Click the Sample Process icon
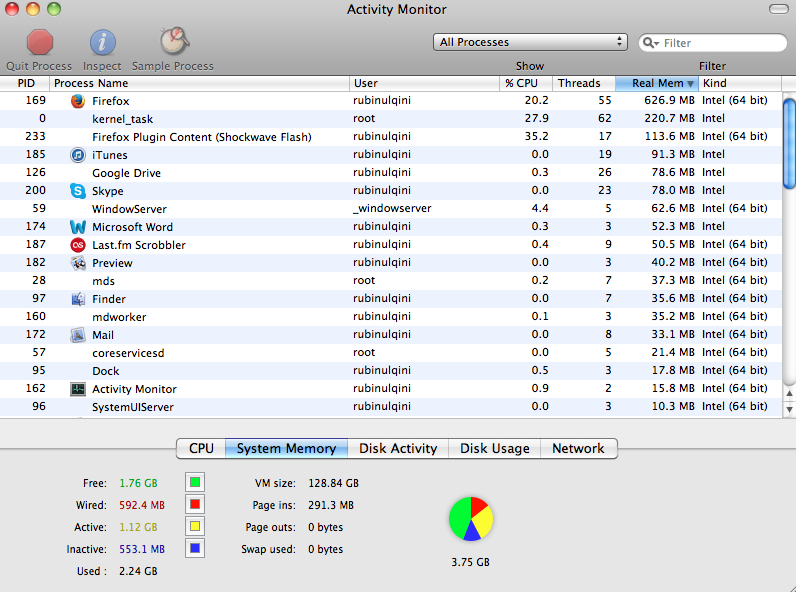The height and width of the screenshot is (592, 796). point(175,41)
